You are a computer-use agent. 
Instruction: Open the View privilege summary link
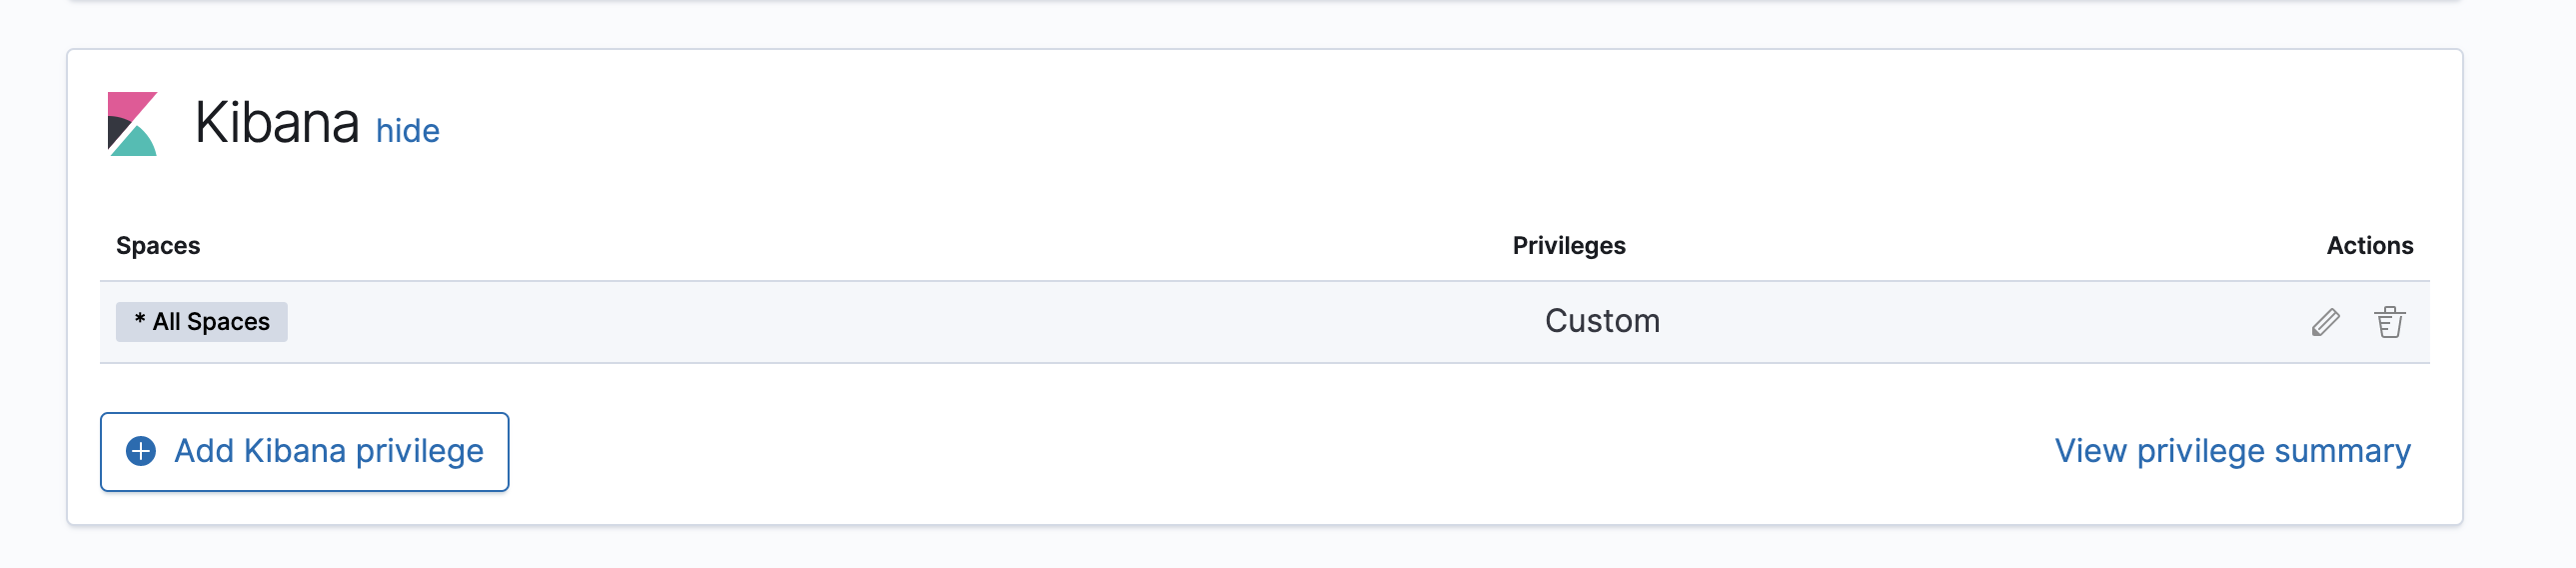[x=2232, y=451]
